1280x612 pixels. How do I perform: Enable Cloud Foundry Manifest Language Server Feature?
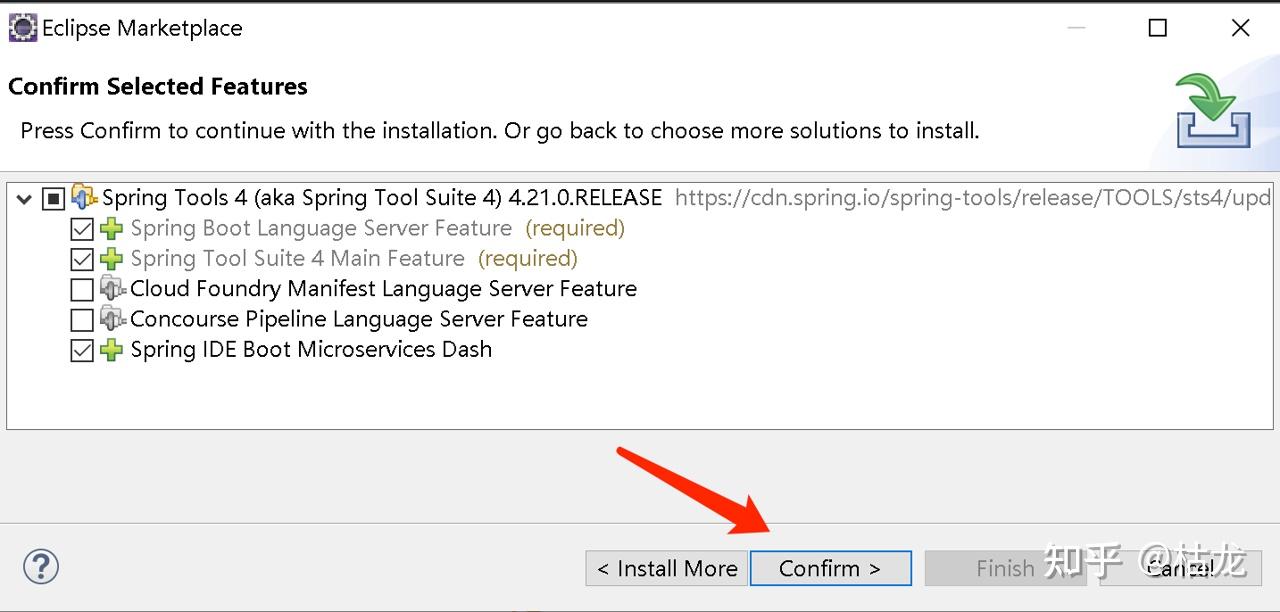pos(82,290)
